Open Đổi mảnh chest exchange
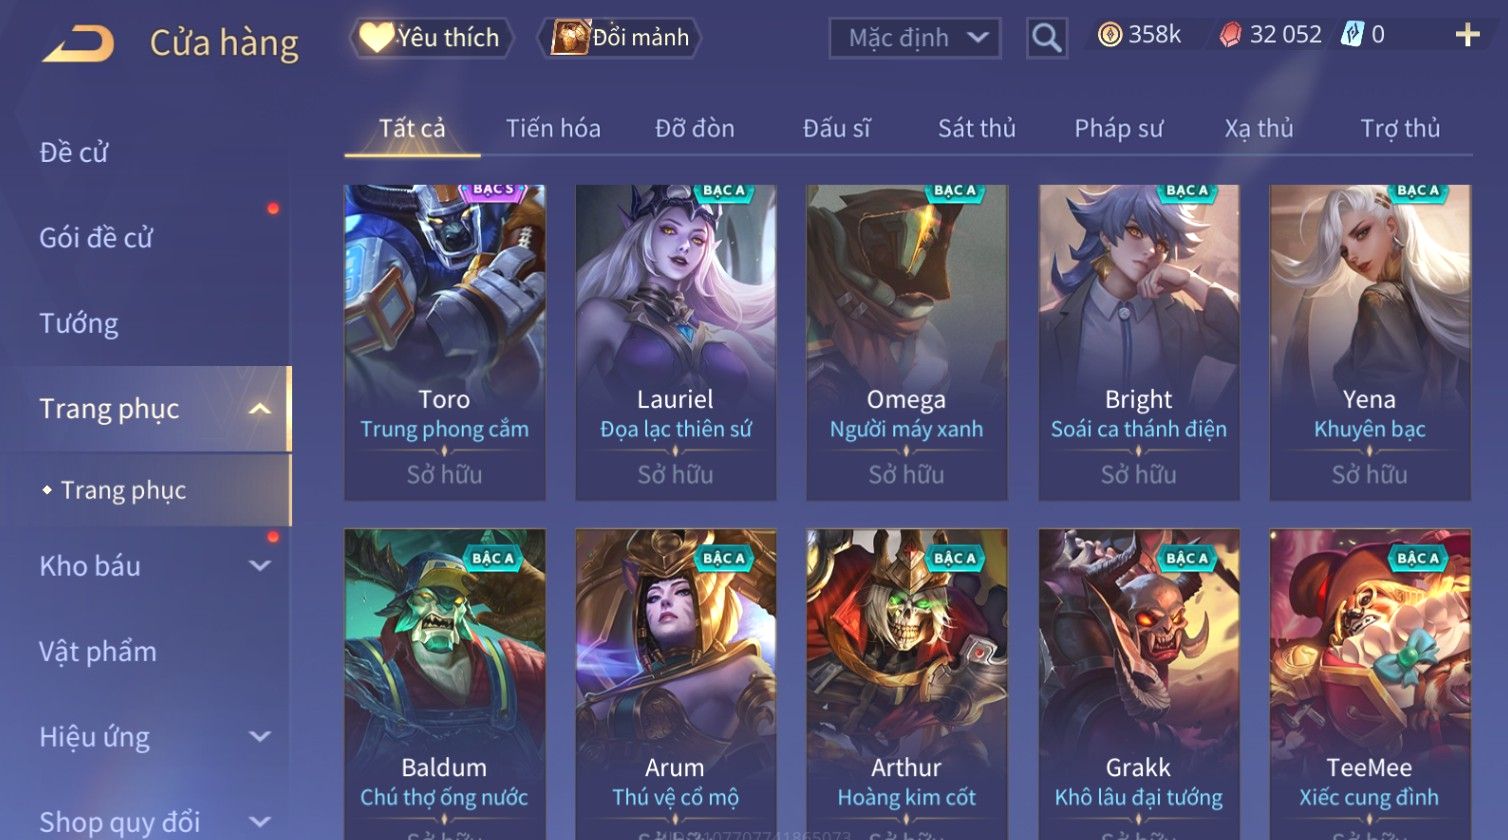 (x=620, y=38)
